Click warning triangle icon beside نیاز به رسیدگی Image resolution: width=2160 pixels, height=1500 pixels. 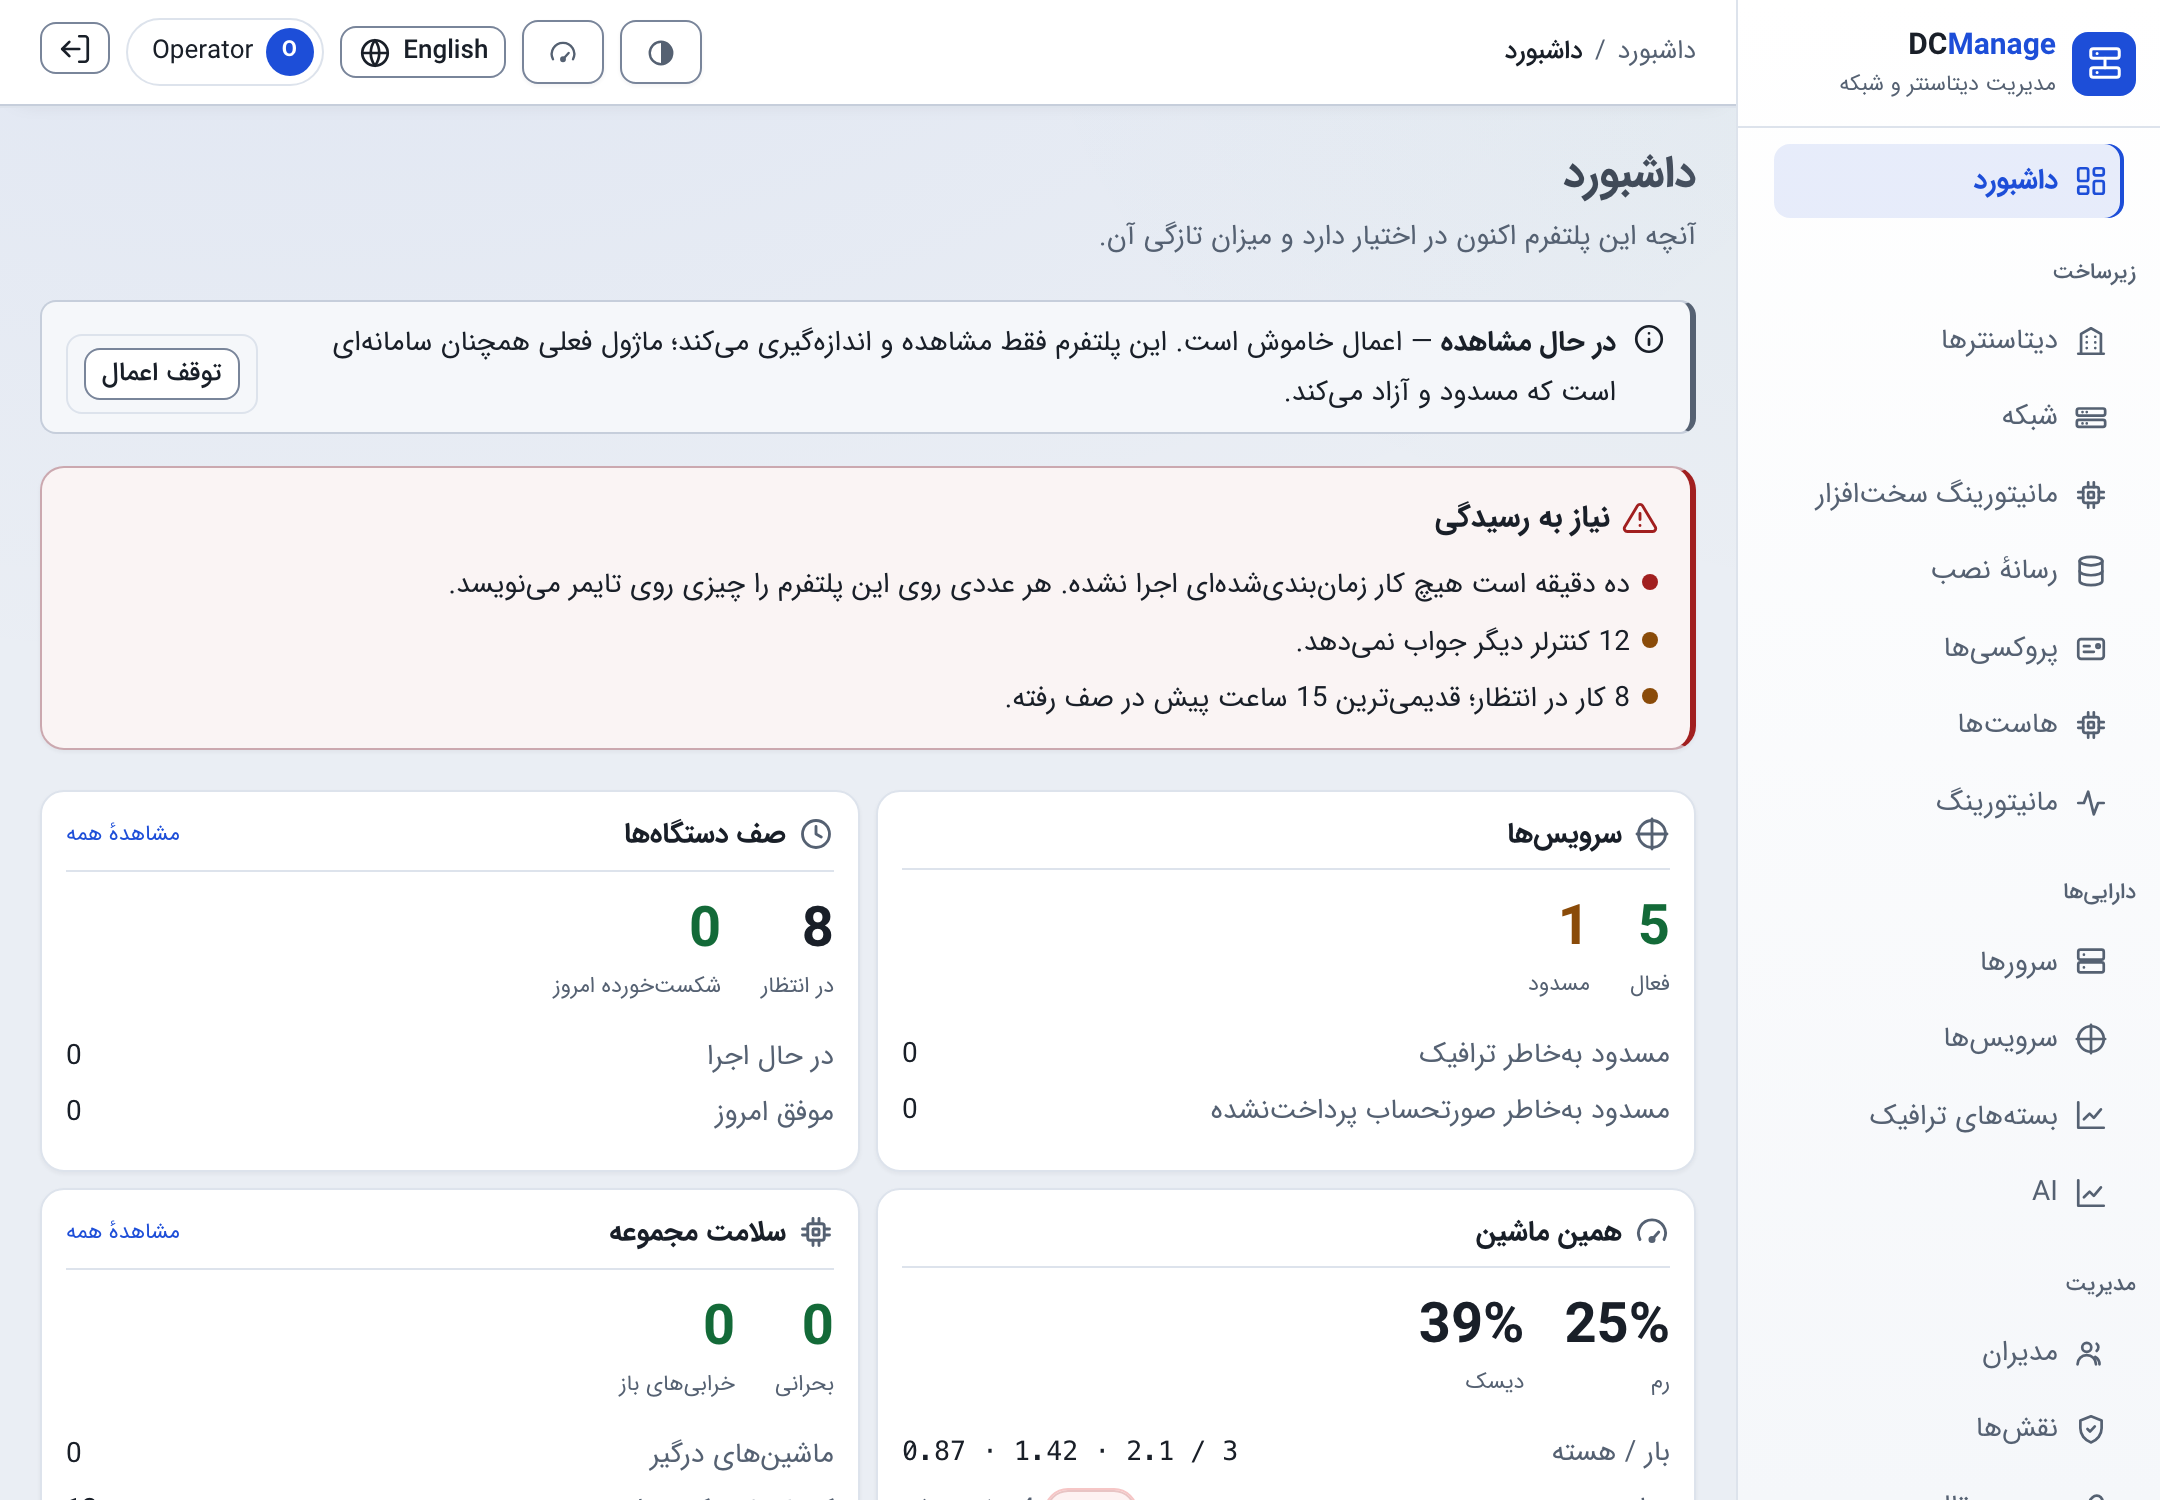click(1640, 519)
